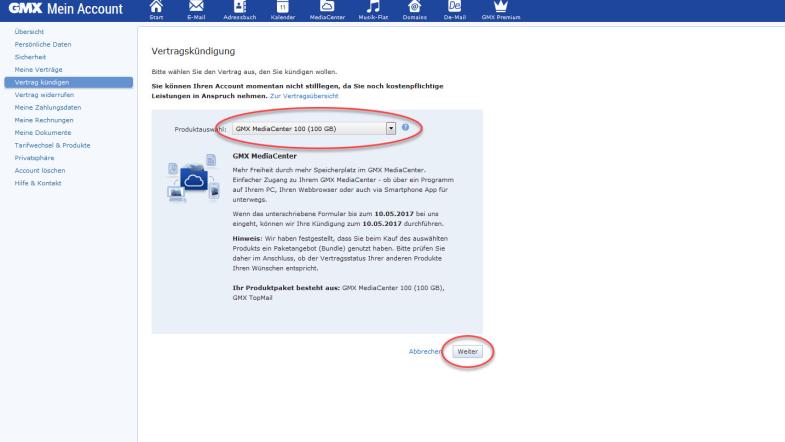The height and width of the screenshot is (442, 785).
Task: Open Meine Rechnungen in sidebar
Action: click(44, 120)
